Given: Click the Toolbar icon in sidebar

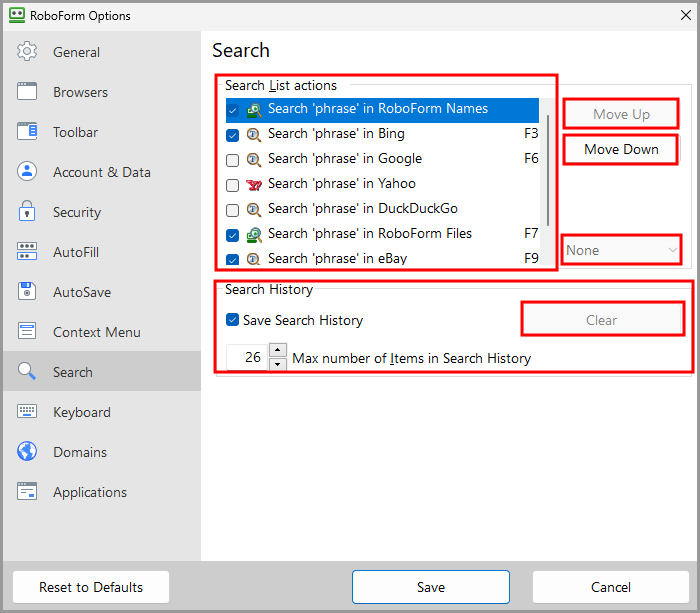Looking at the screenshot, I should (27, 132).
